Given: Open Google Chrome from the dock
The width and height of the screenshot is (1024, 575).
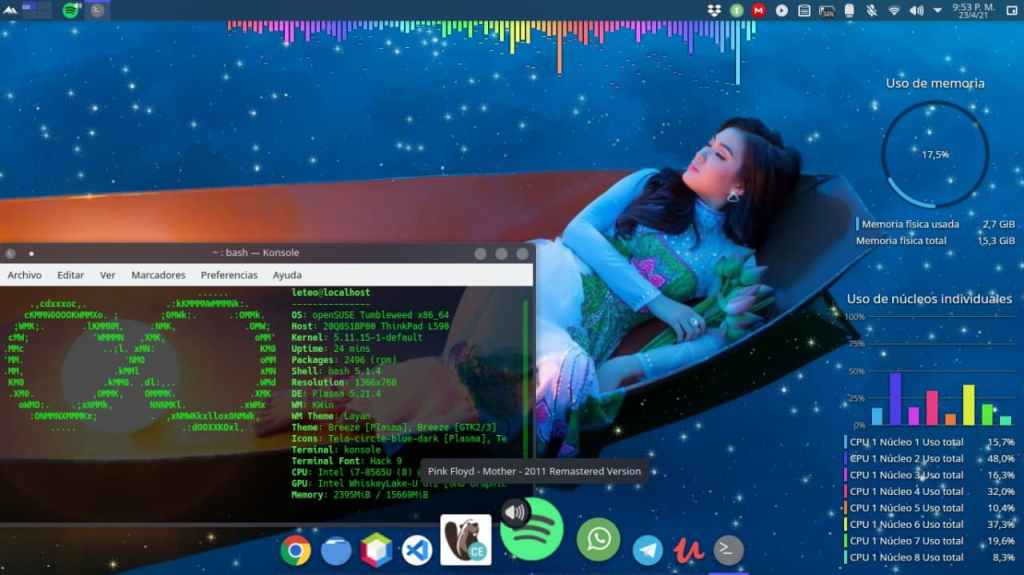Looking at the screenshot, I should pos(295,549).
